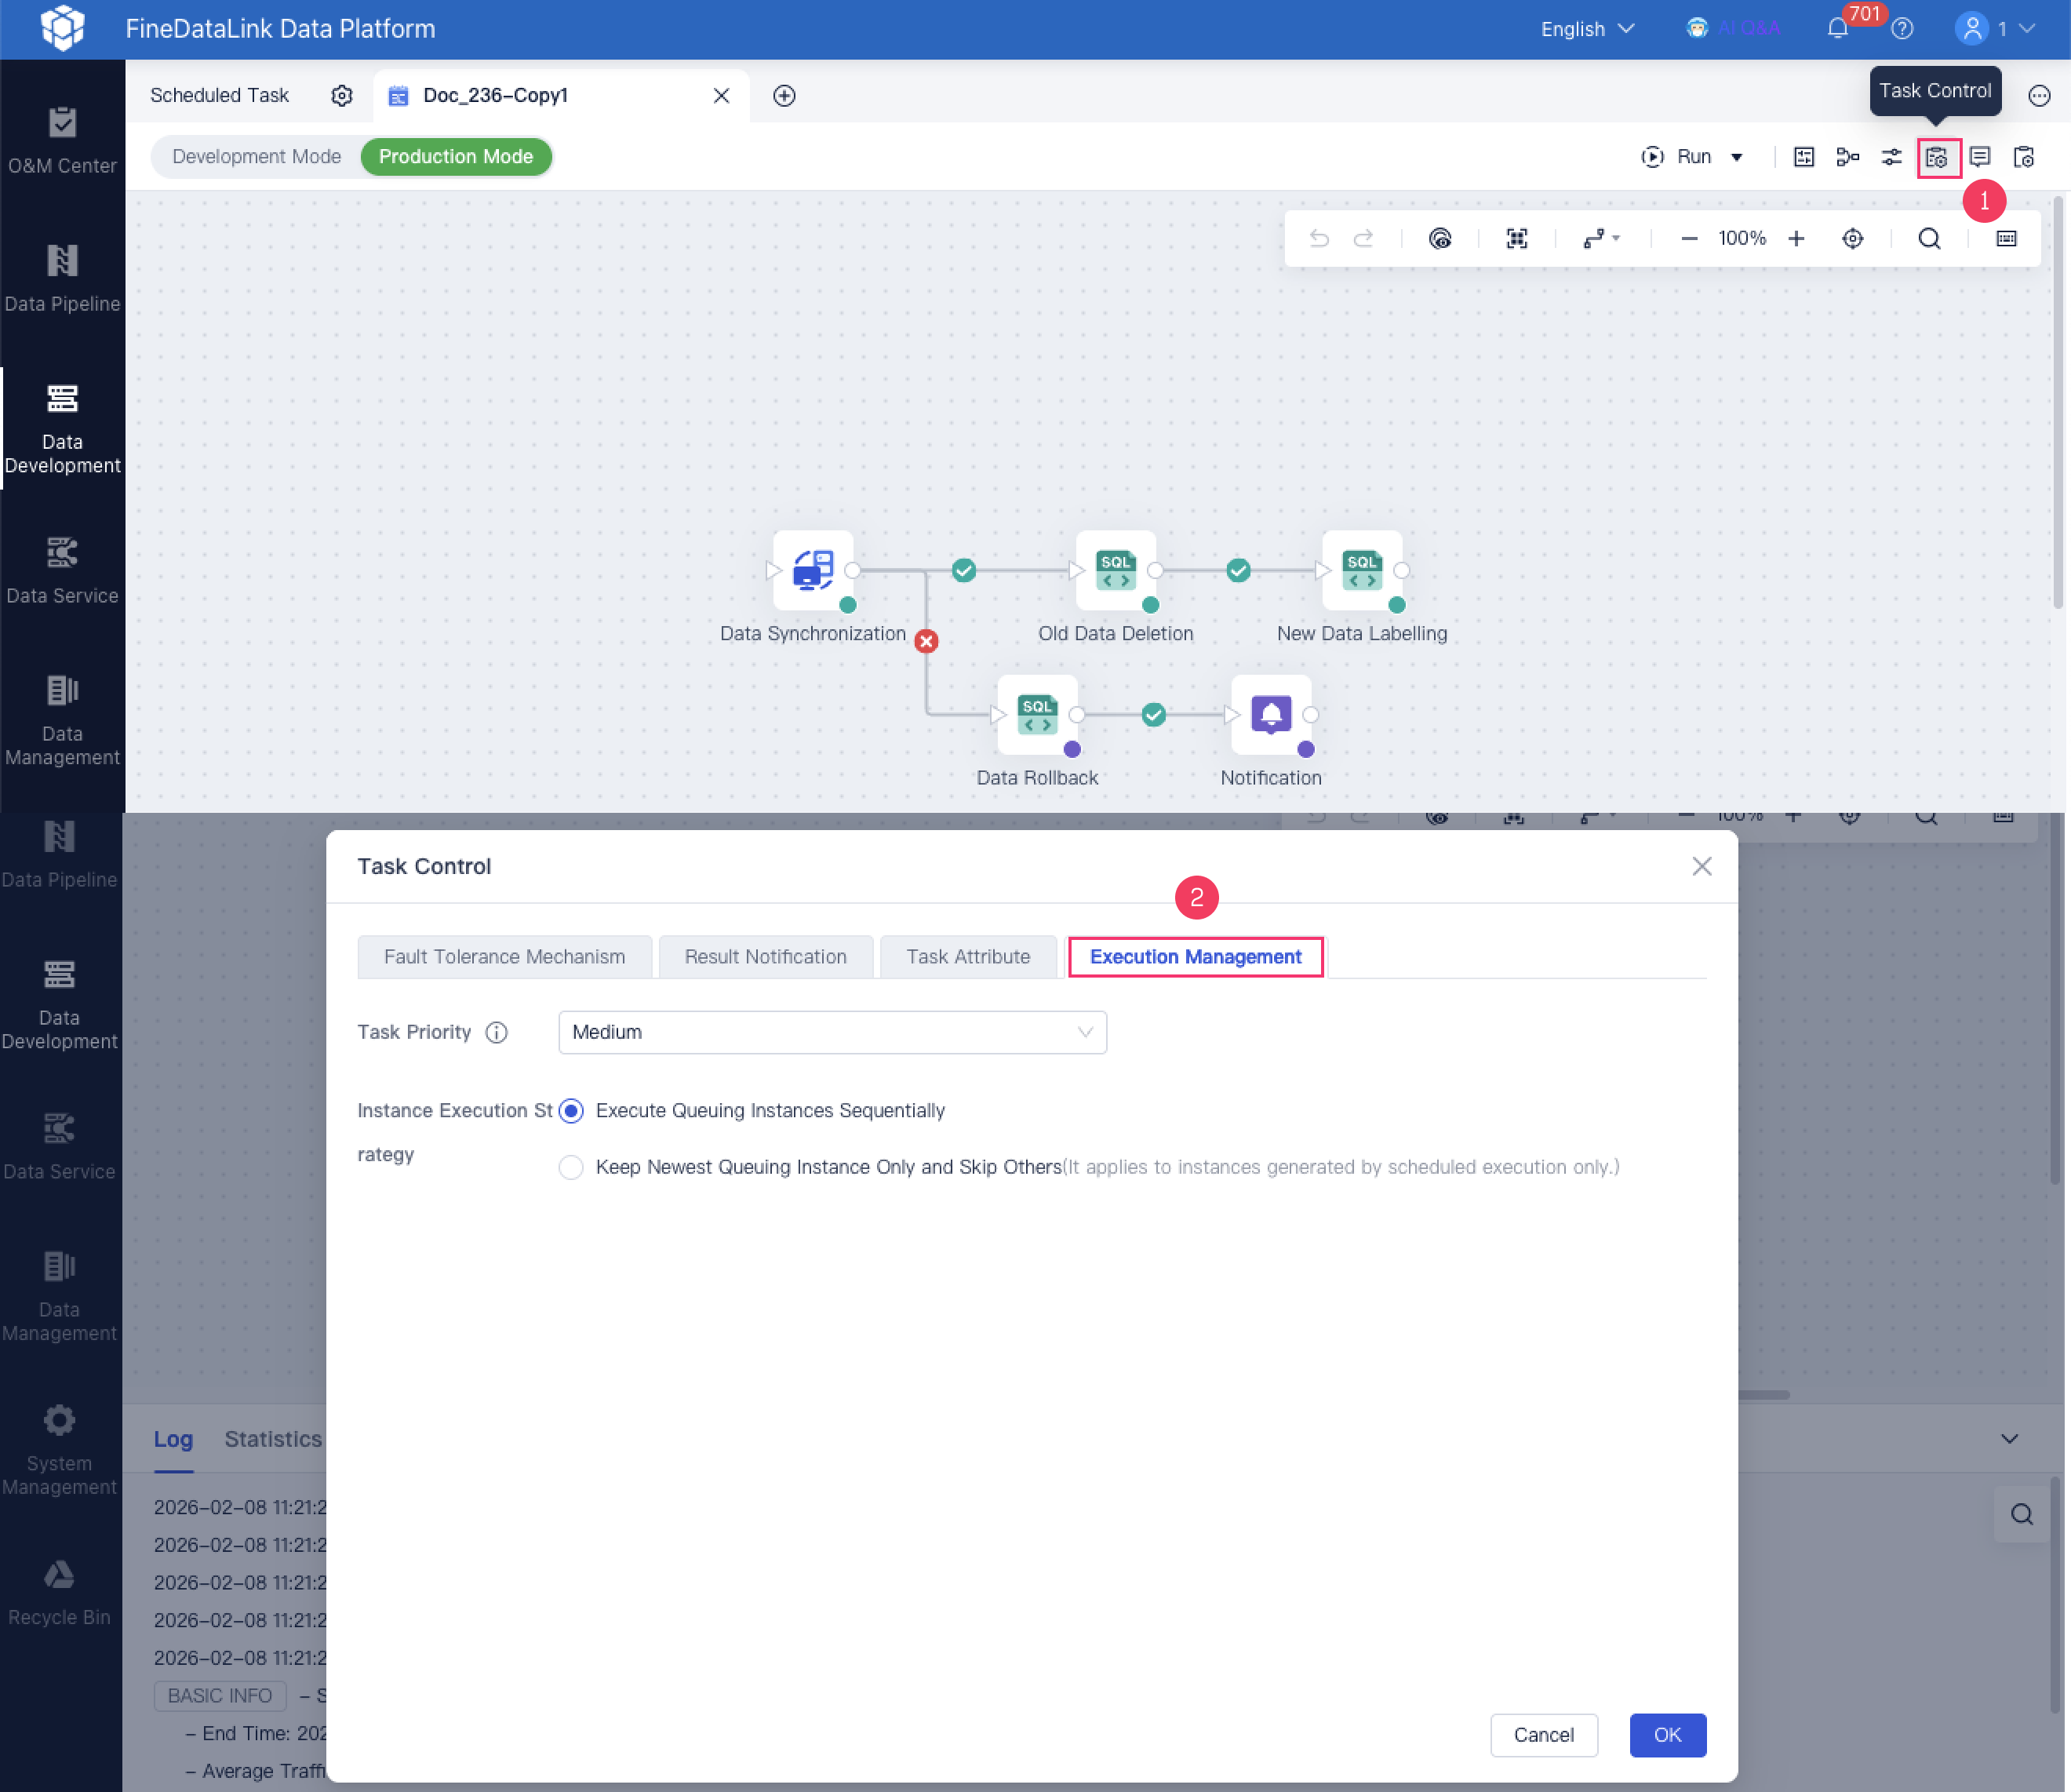2071x1792 pixels.
Task: Click OK in Task Control dialog
Action: 1667,1735
